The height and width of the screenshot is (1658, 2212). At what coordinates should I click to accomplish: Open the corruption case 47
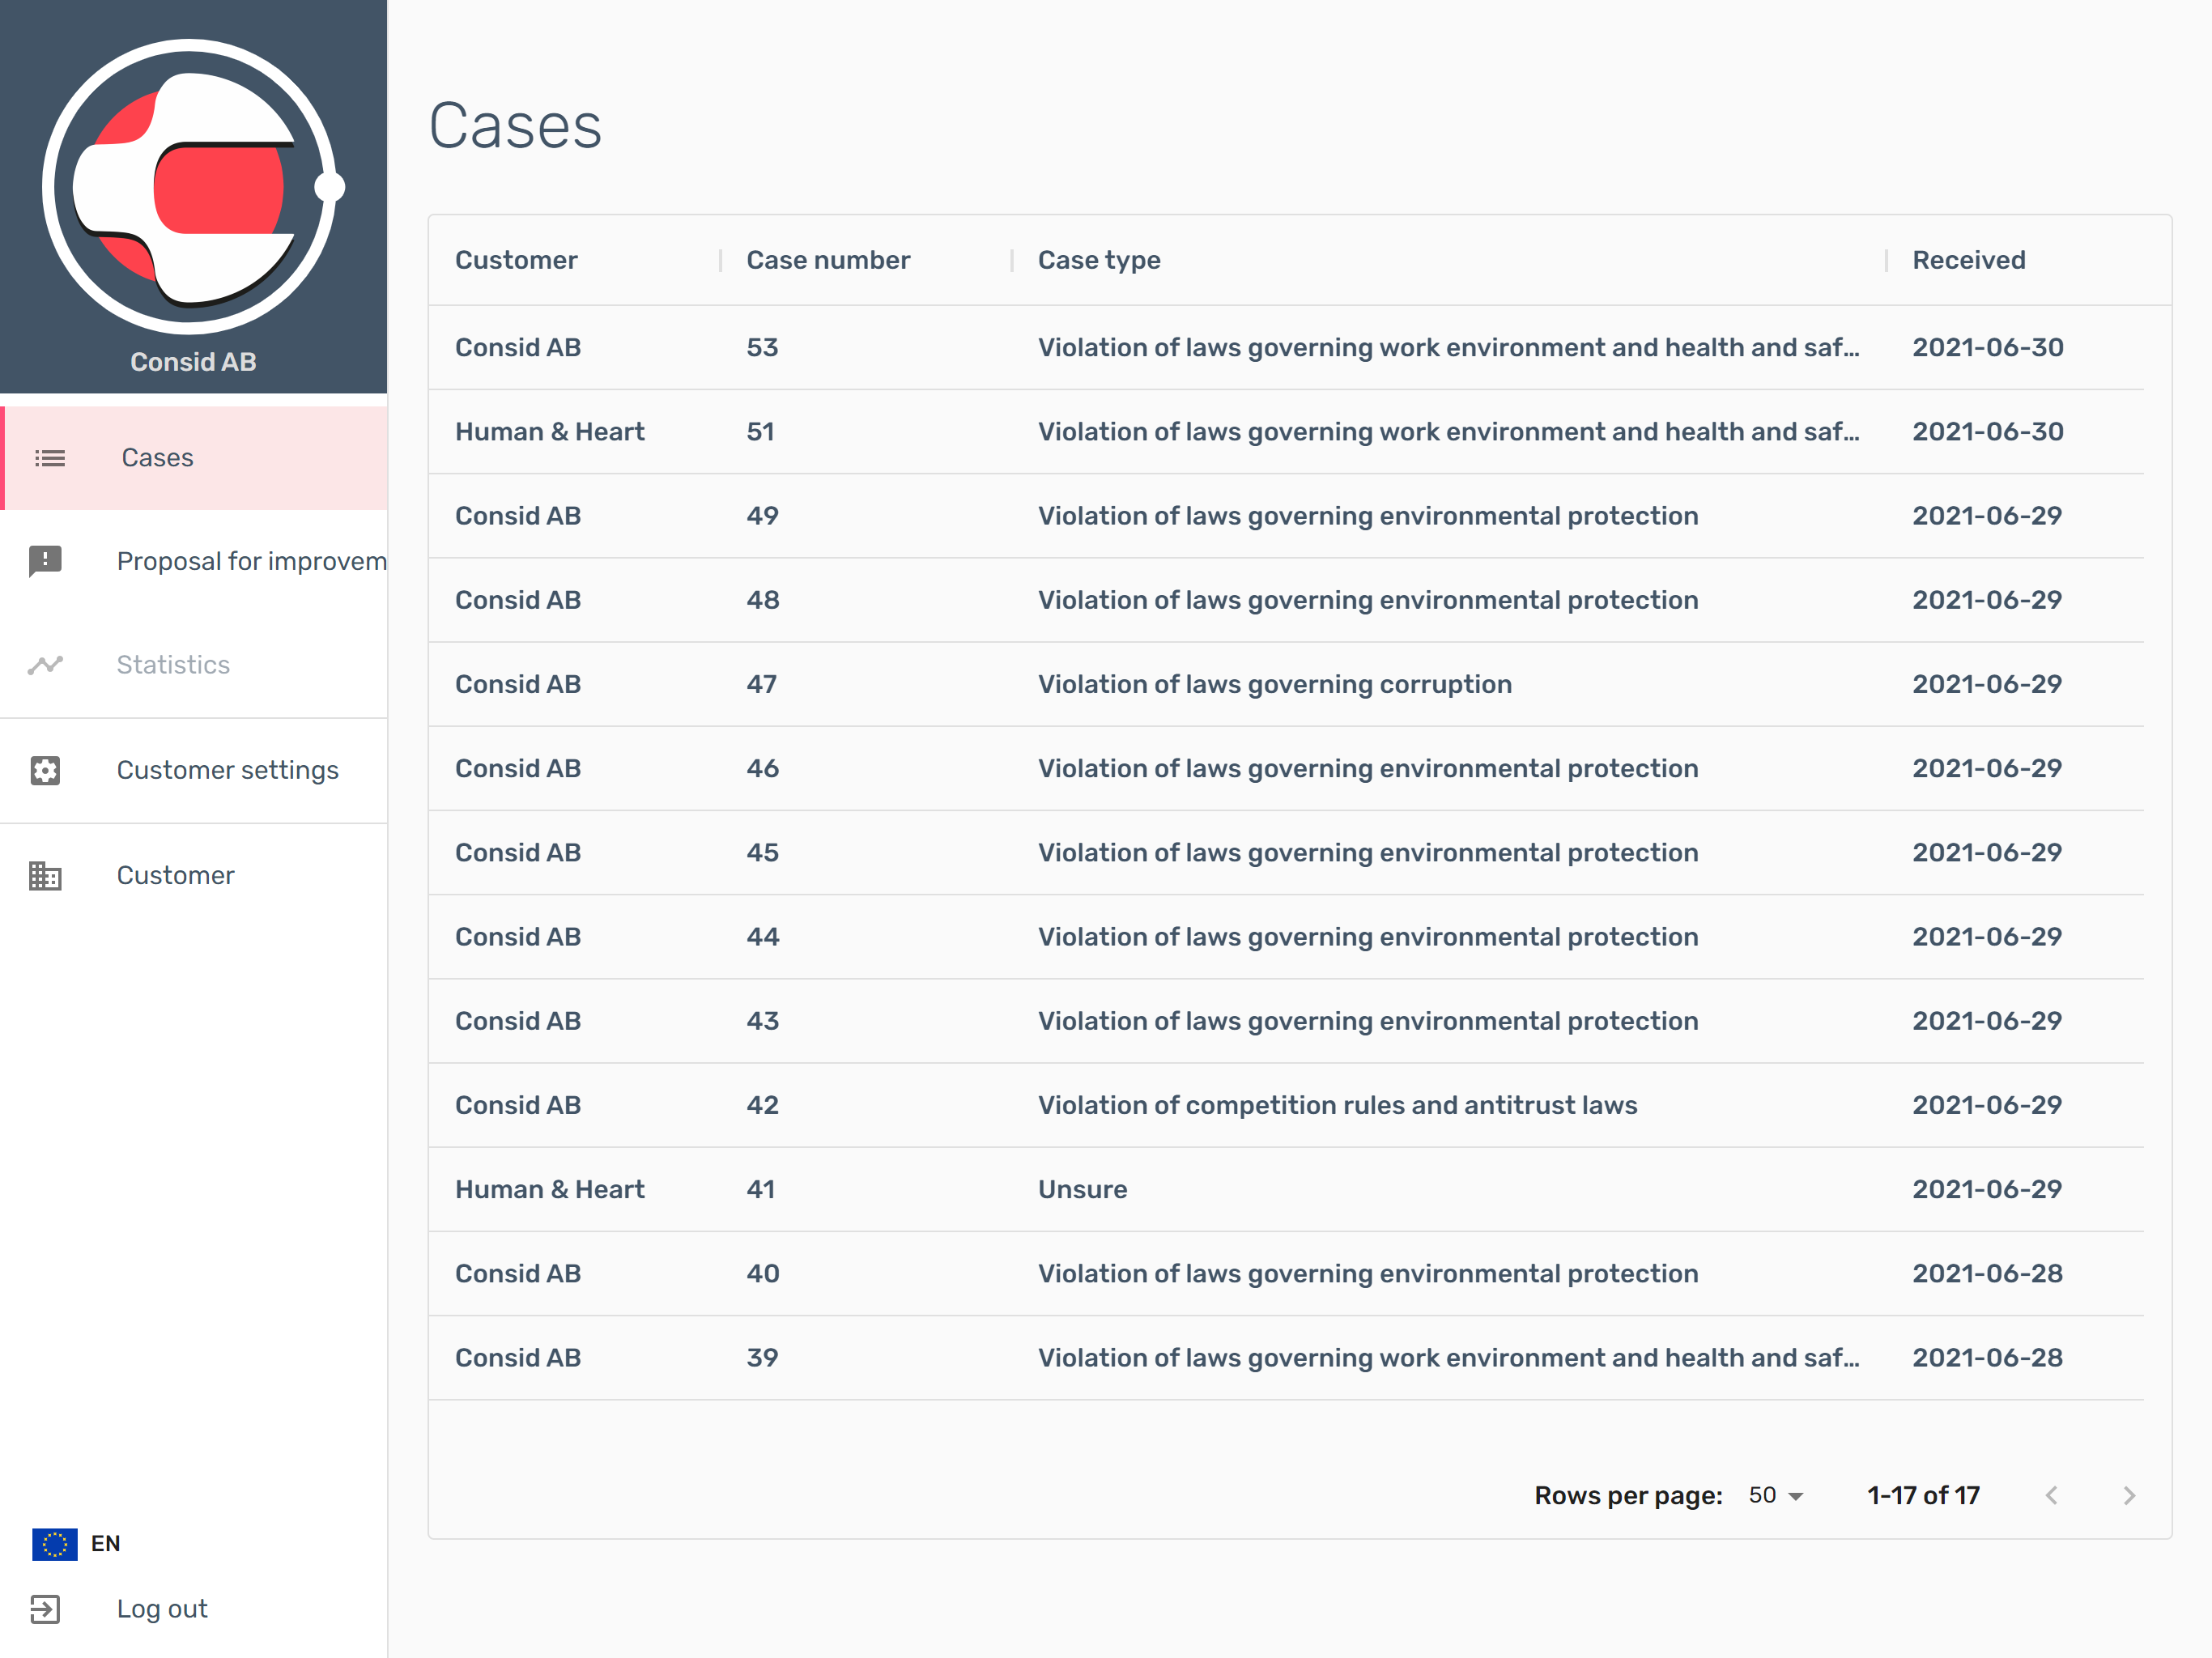click(1286, 684)
